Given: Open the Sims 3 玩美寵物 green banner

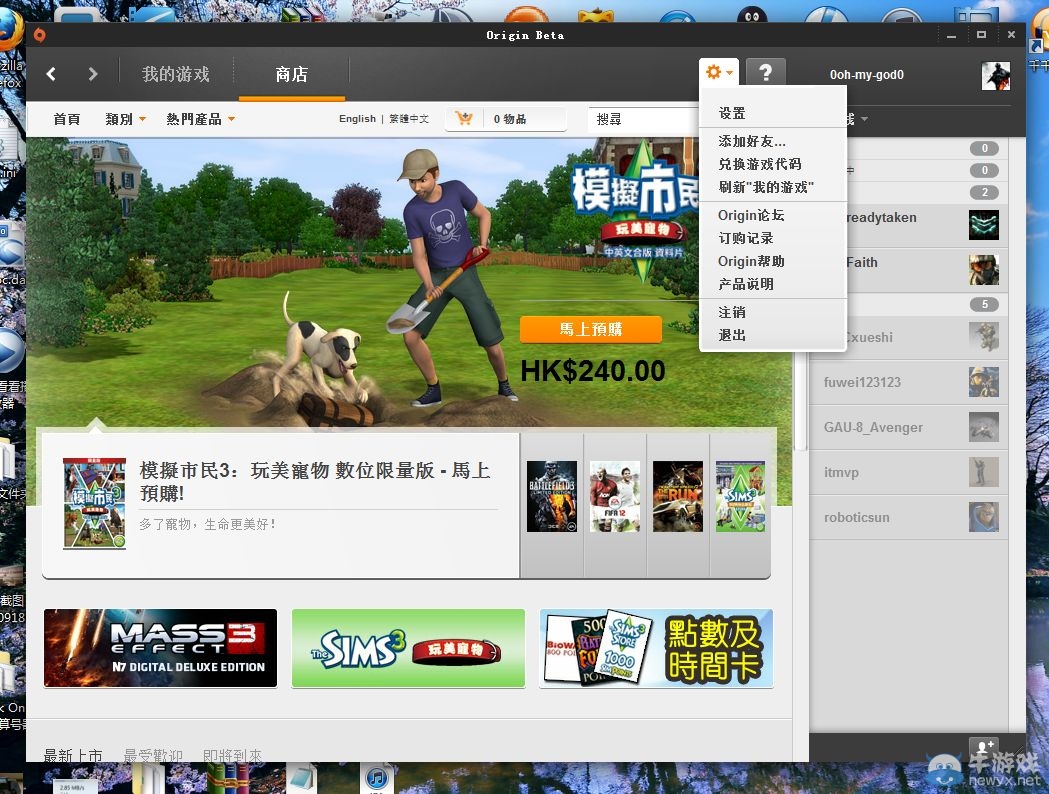Looking at the screenshot, I should [x=408, y=648].
